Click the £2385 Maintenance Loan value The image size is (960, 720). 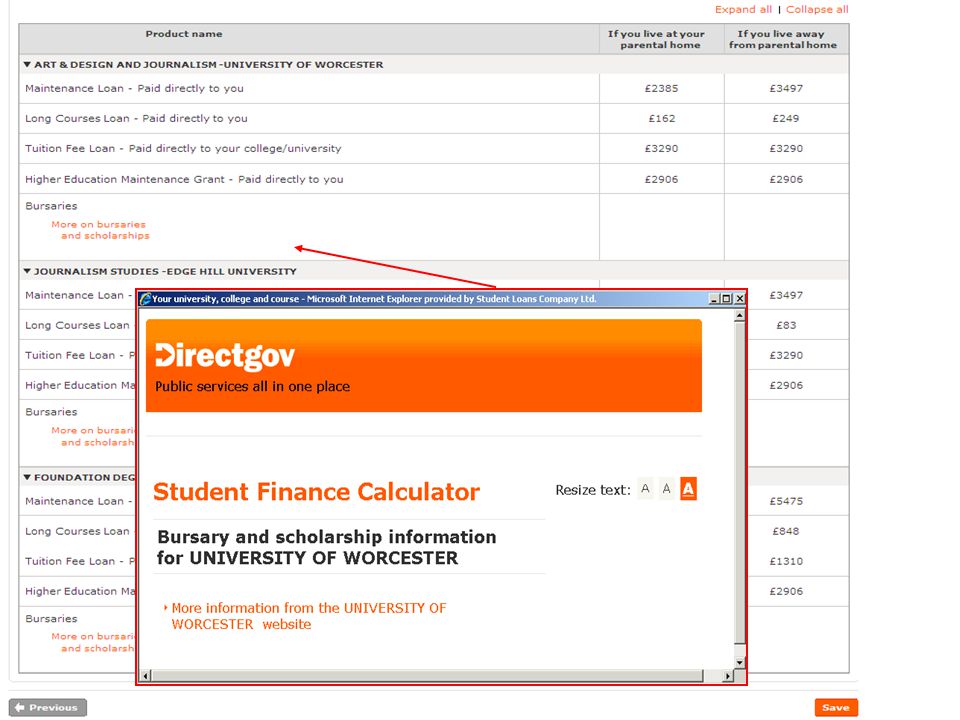click(x=661, y=88)
